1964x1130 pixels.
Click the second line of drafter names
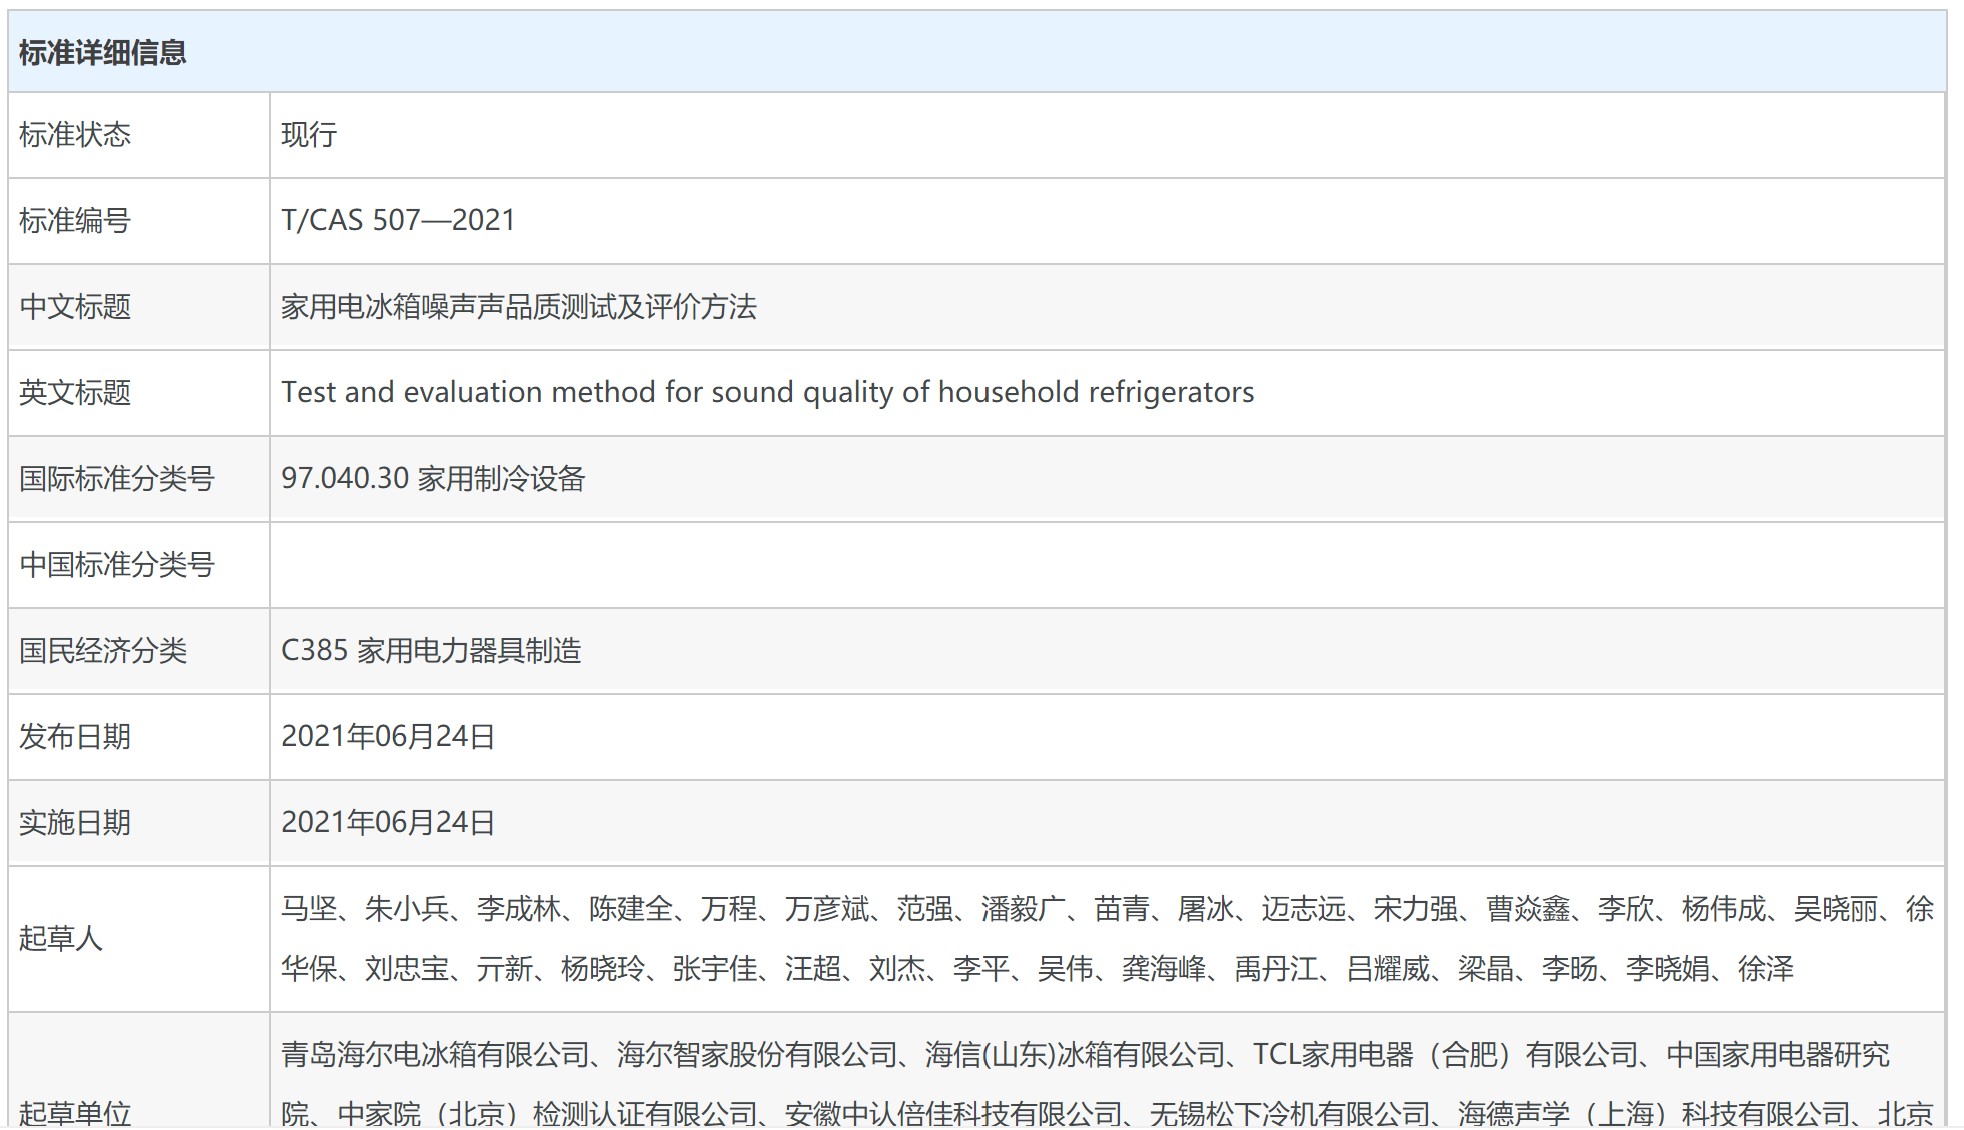coord(1037,969)
